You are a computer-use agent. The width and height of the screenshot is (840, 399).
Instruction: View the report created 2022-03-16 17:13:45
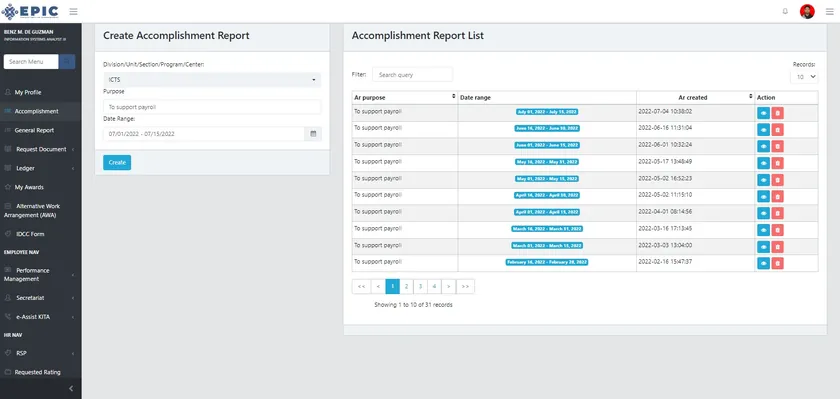(x=763, y=230)
